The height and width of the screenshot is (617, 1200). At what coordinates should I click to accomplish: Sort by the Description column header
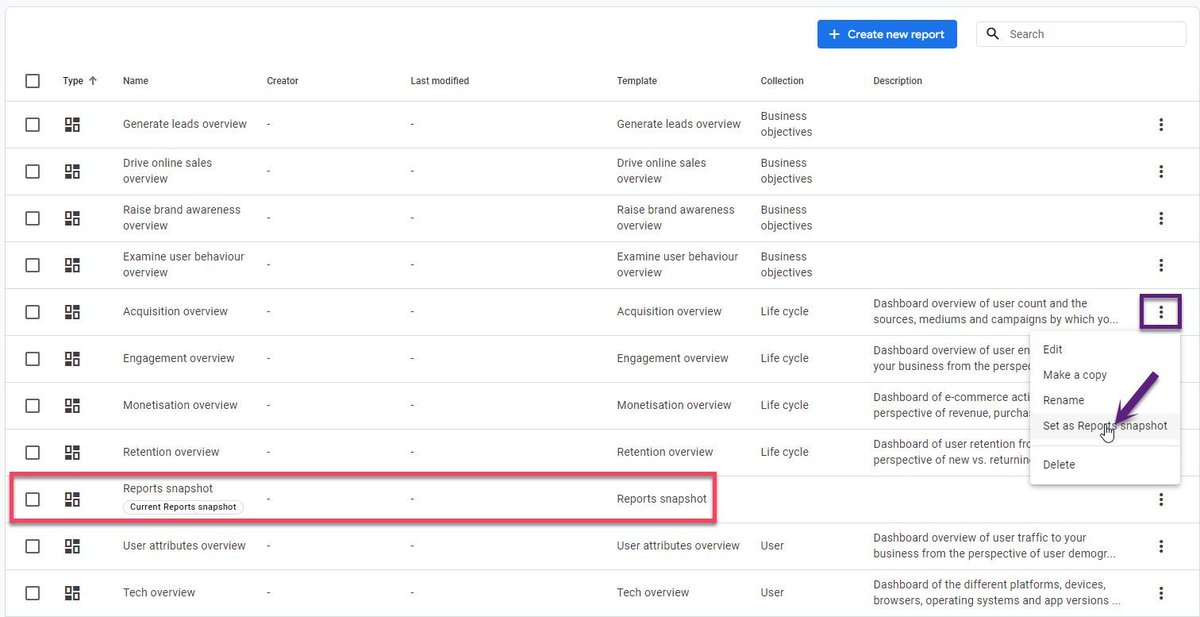(x=897, y=81)
